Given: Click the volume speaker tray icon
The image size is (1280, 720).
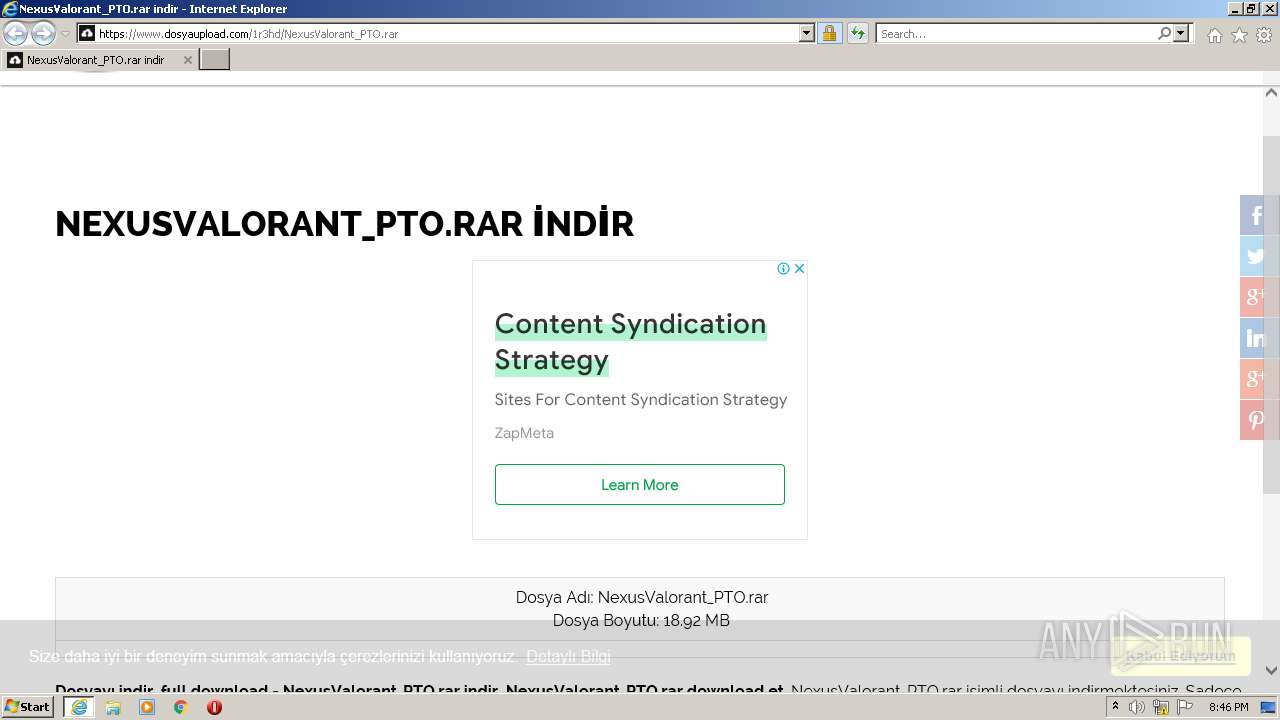Looking at the screenshot, I should tap(1136, 707).
